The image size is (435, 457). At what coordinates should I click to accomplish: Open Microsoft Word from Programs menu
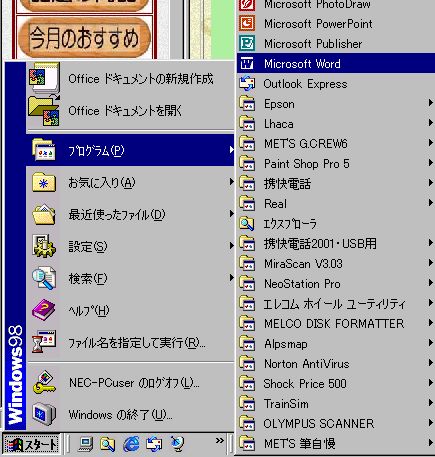coord(336,63)
